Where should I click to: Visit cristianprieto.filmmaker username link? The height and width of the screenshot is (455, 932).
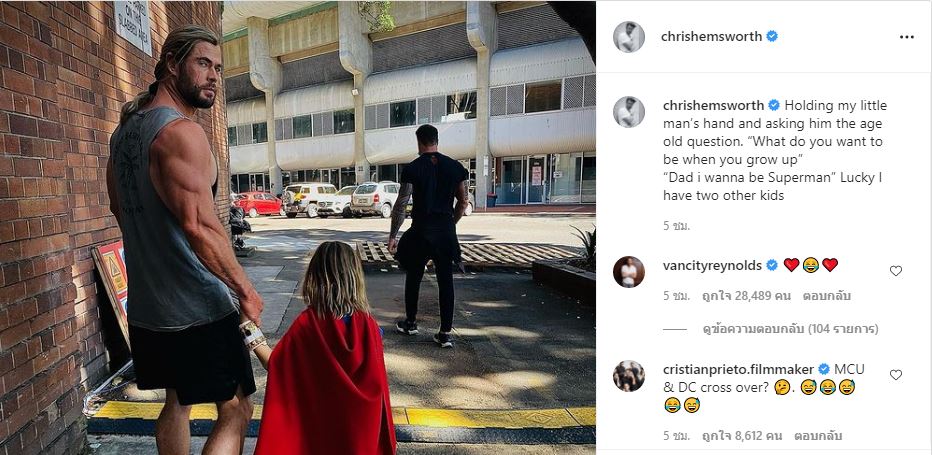tap(739, 369)
